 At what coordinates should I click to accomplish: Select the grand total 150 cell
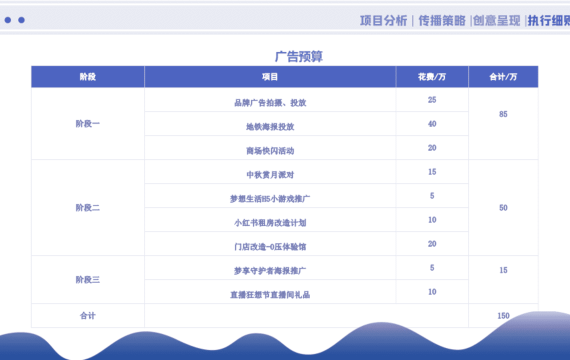[x=503, y=316]
